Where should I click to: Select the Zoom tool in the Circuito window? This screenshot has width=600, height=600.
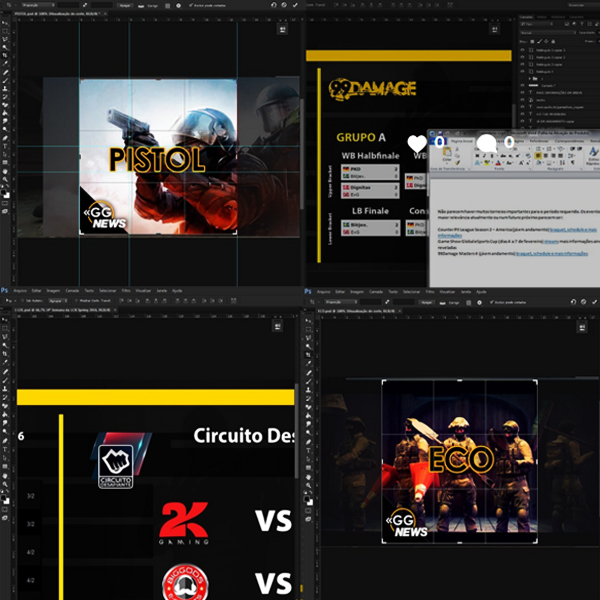click(x=5, y=484)
